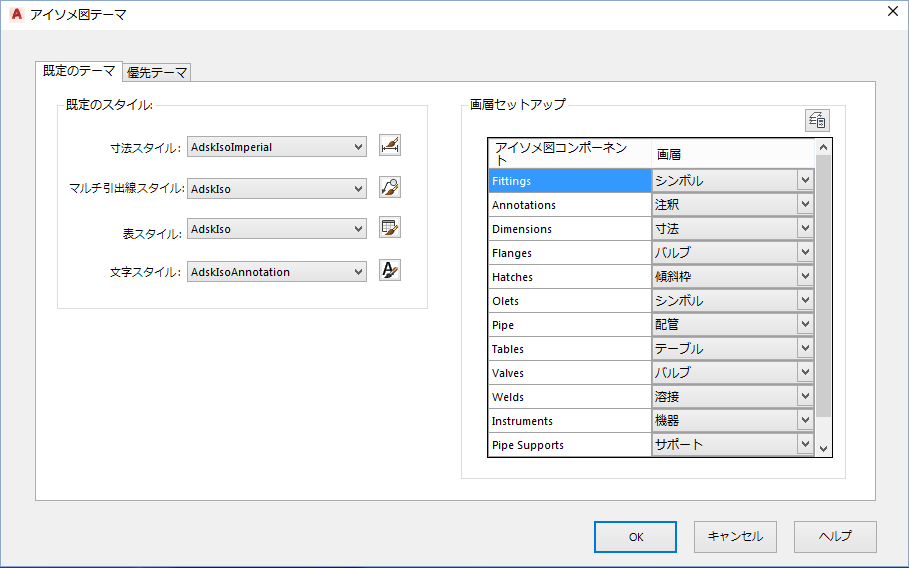Select the Annotations component row
The width and height of the screenshot is (909, 568).
point(569,205)
